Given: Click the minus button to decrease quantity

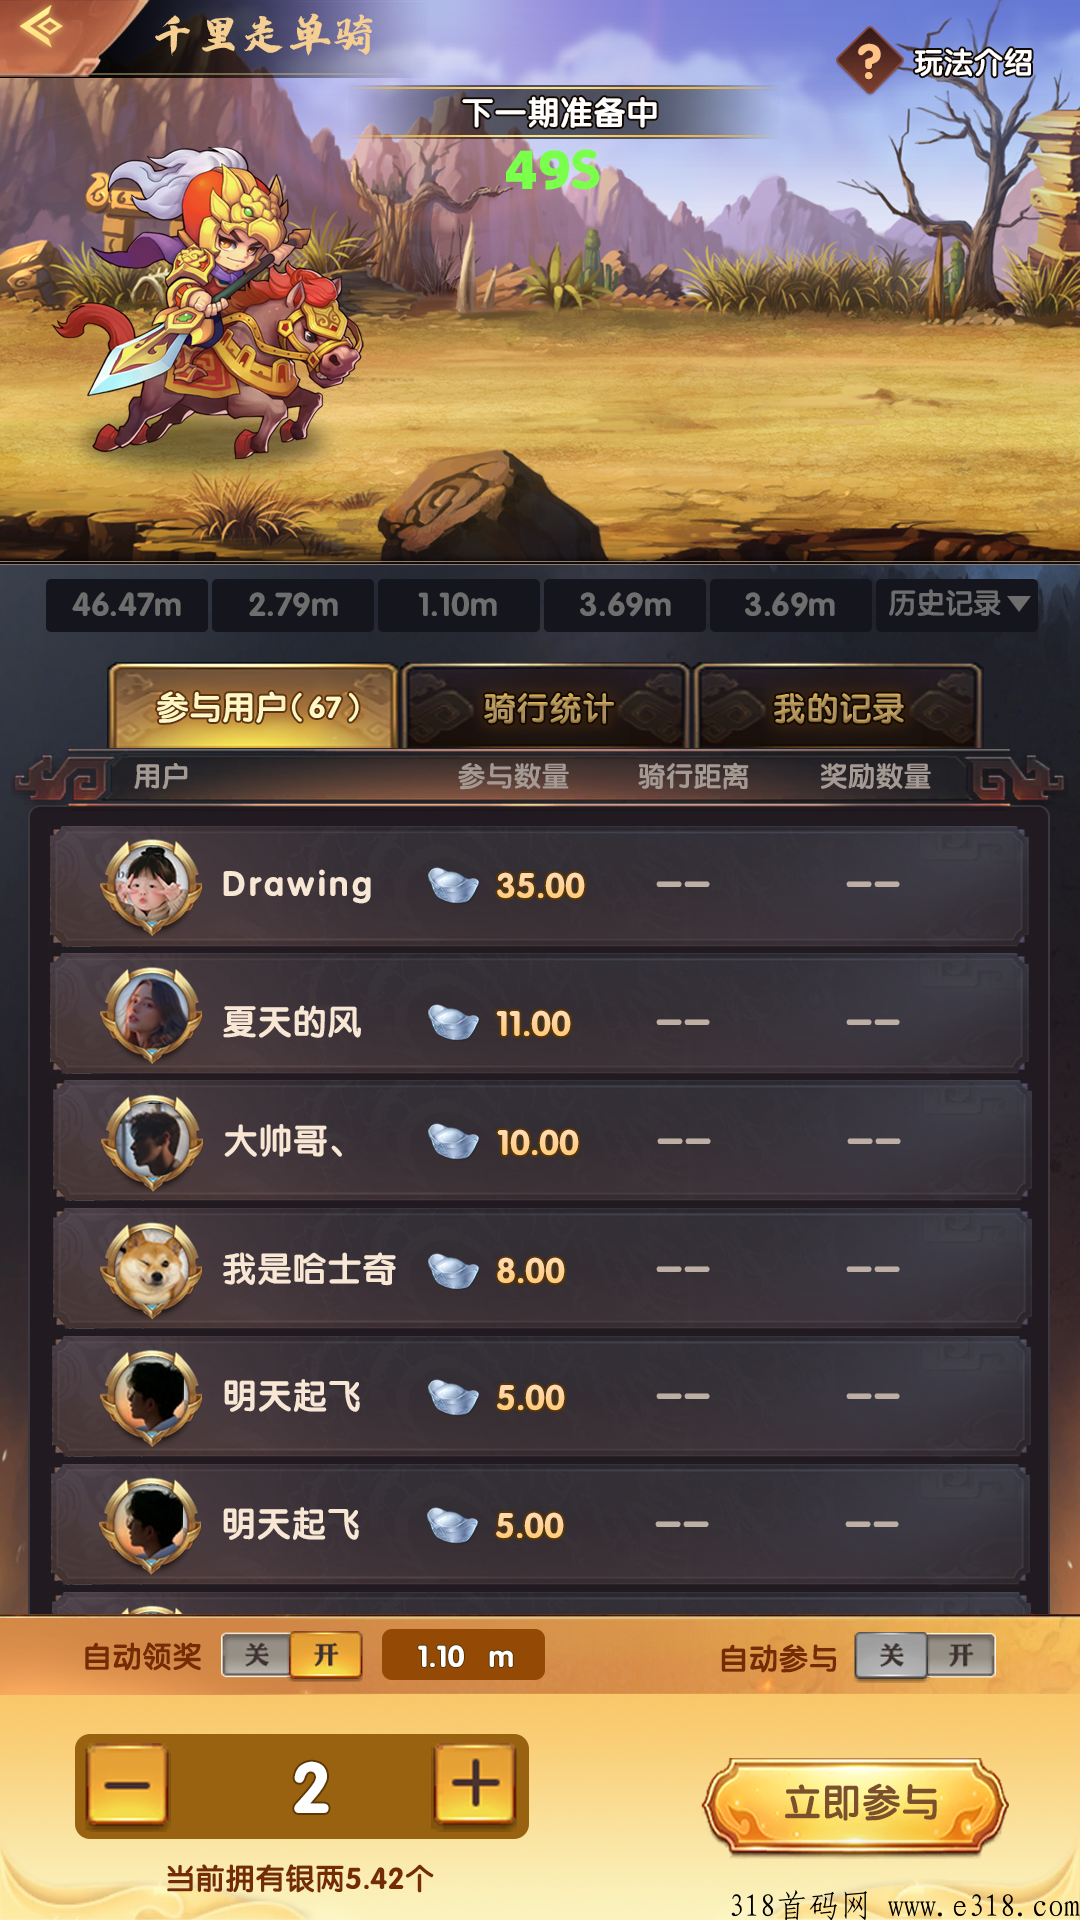Looking at the screenshot, I should pos(127,1785).
